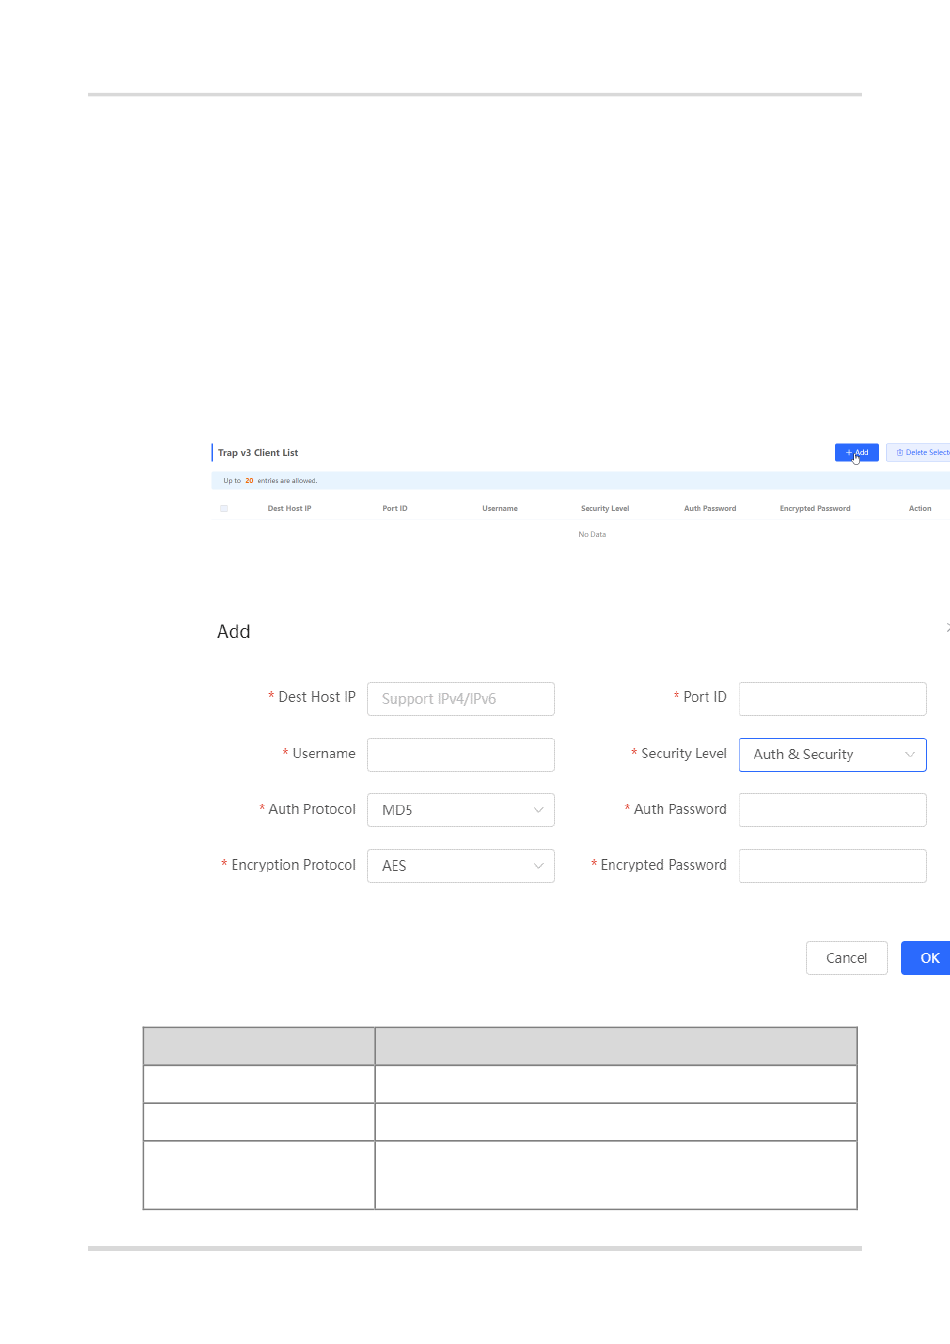Viewport: 950px width, 1344px height.
Task: Click the Dest Host IP column header
Action: tap(289, 509)
